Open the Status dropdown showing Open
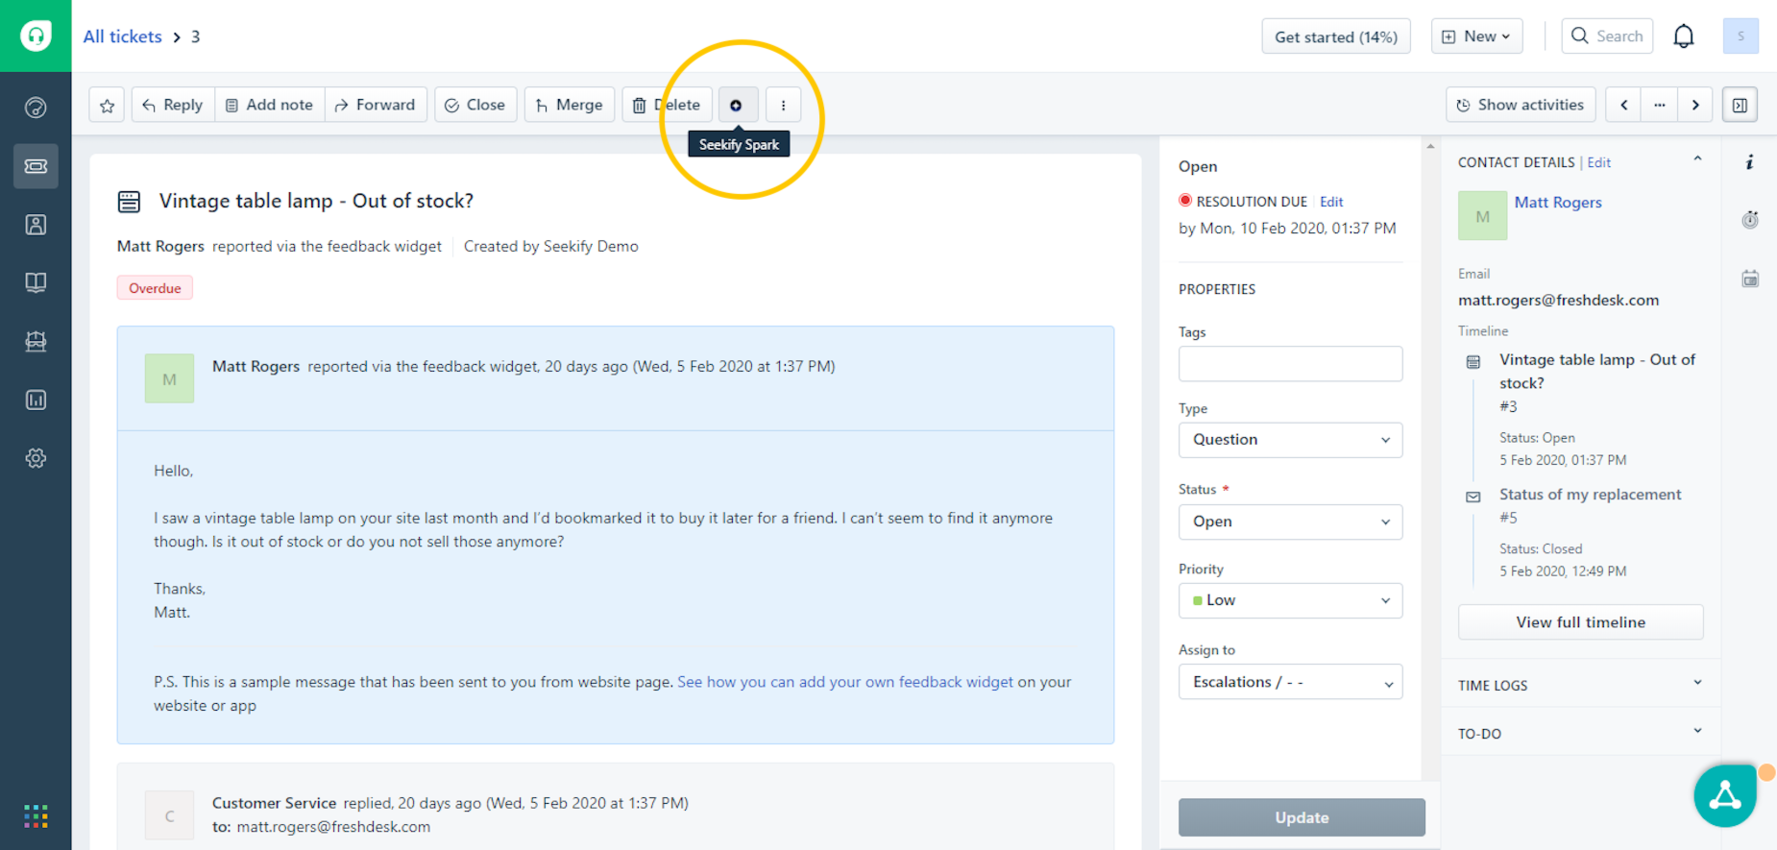 click(x=1290, y=522)
